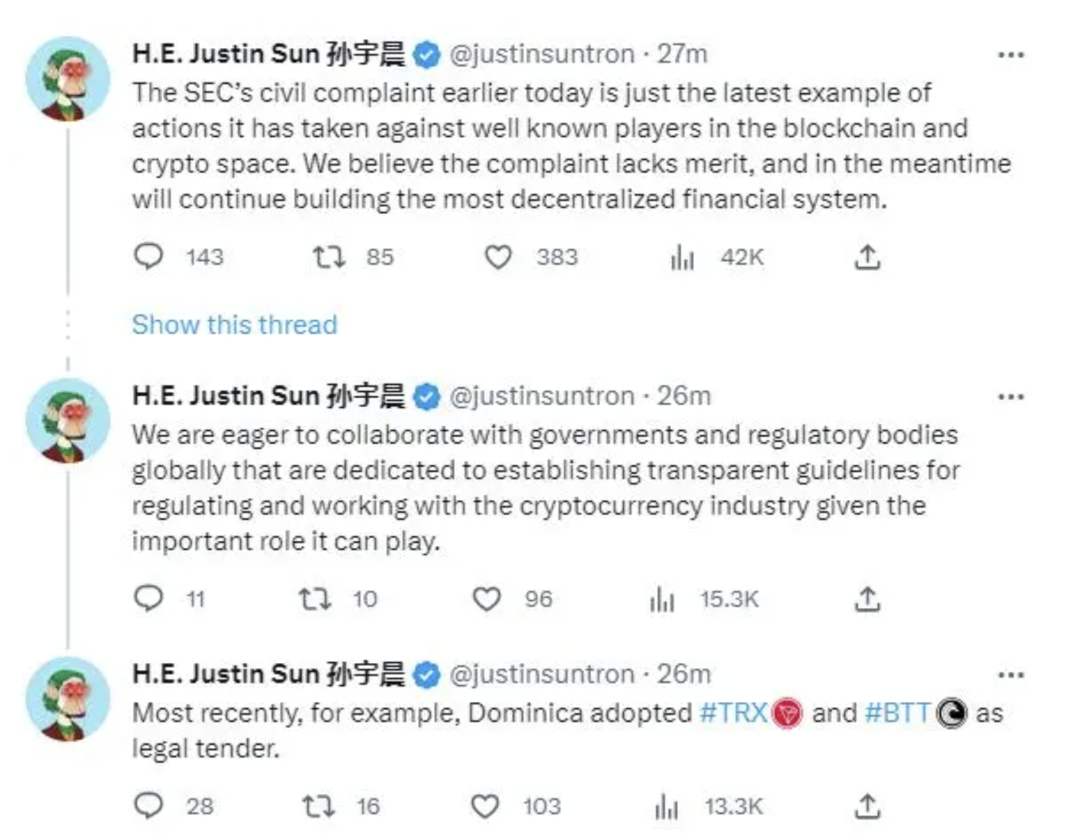Share the SEC civil complaint tweet
This screenshot has height=838, width=1080.
867,258
